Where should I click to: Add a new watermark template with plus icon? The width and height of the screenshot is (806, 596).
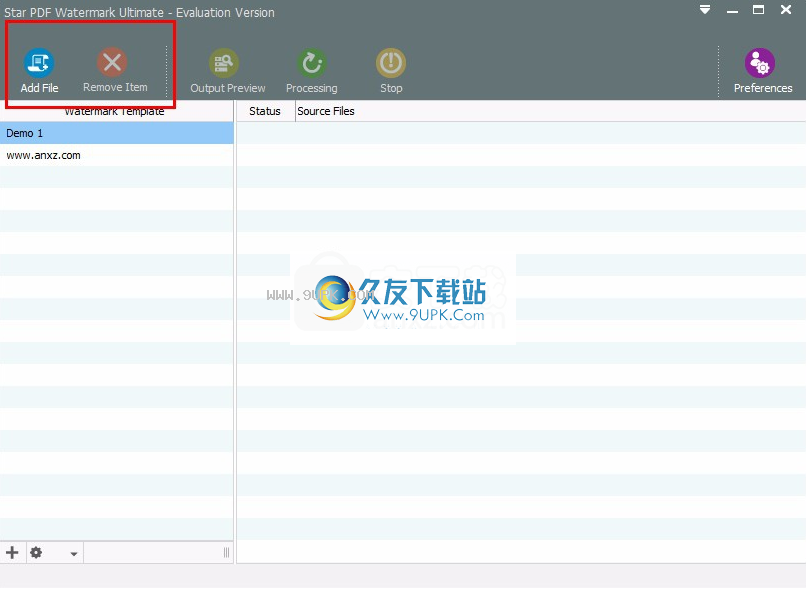coord(12,553)
